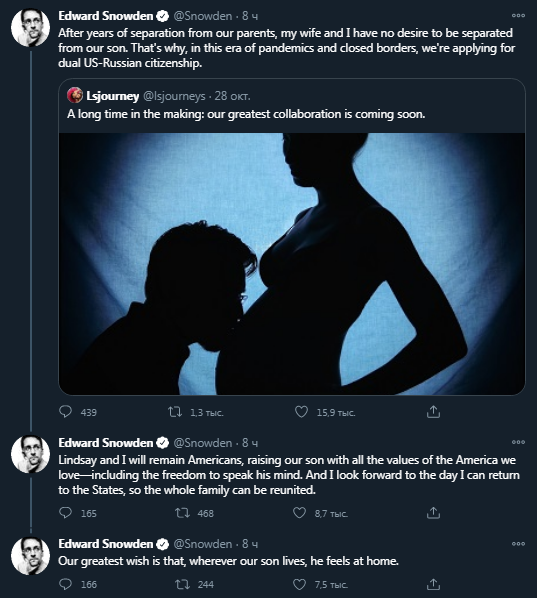The width and height of the screenshot is (537, 598).
Task: Like the tweet with 7,5 тыс. likes
Action: tap(299, 584)
